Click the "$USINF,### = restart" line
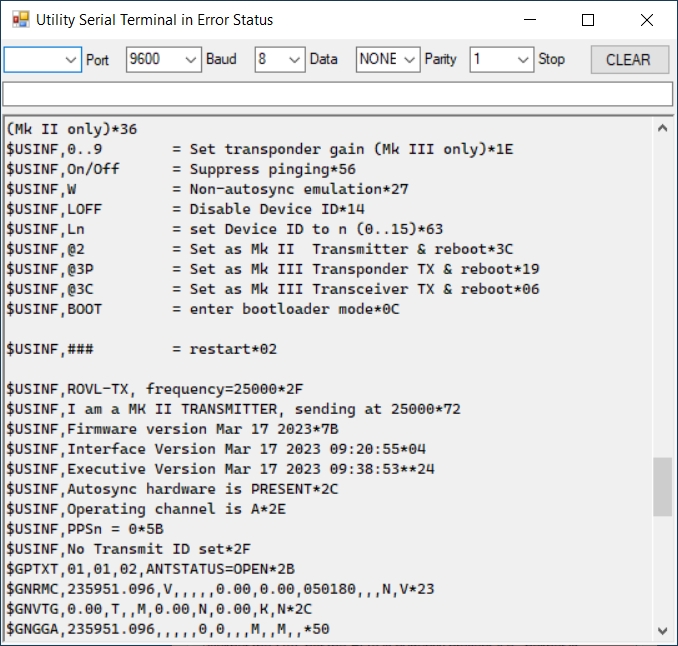The width and height of the screenshot is (678, 646). 141,349
